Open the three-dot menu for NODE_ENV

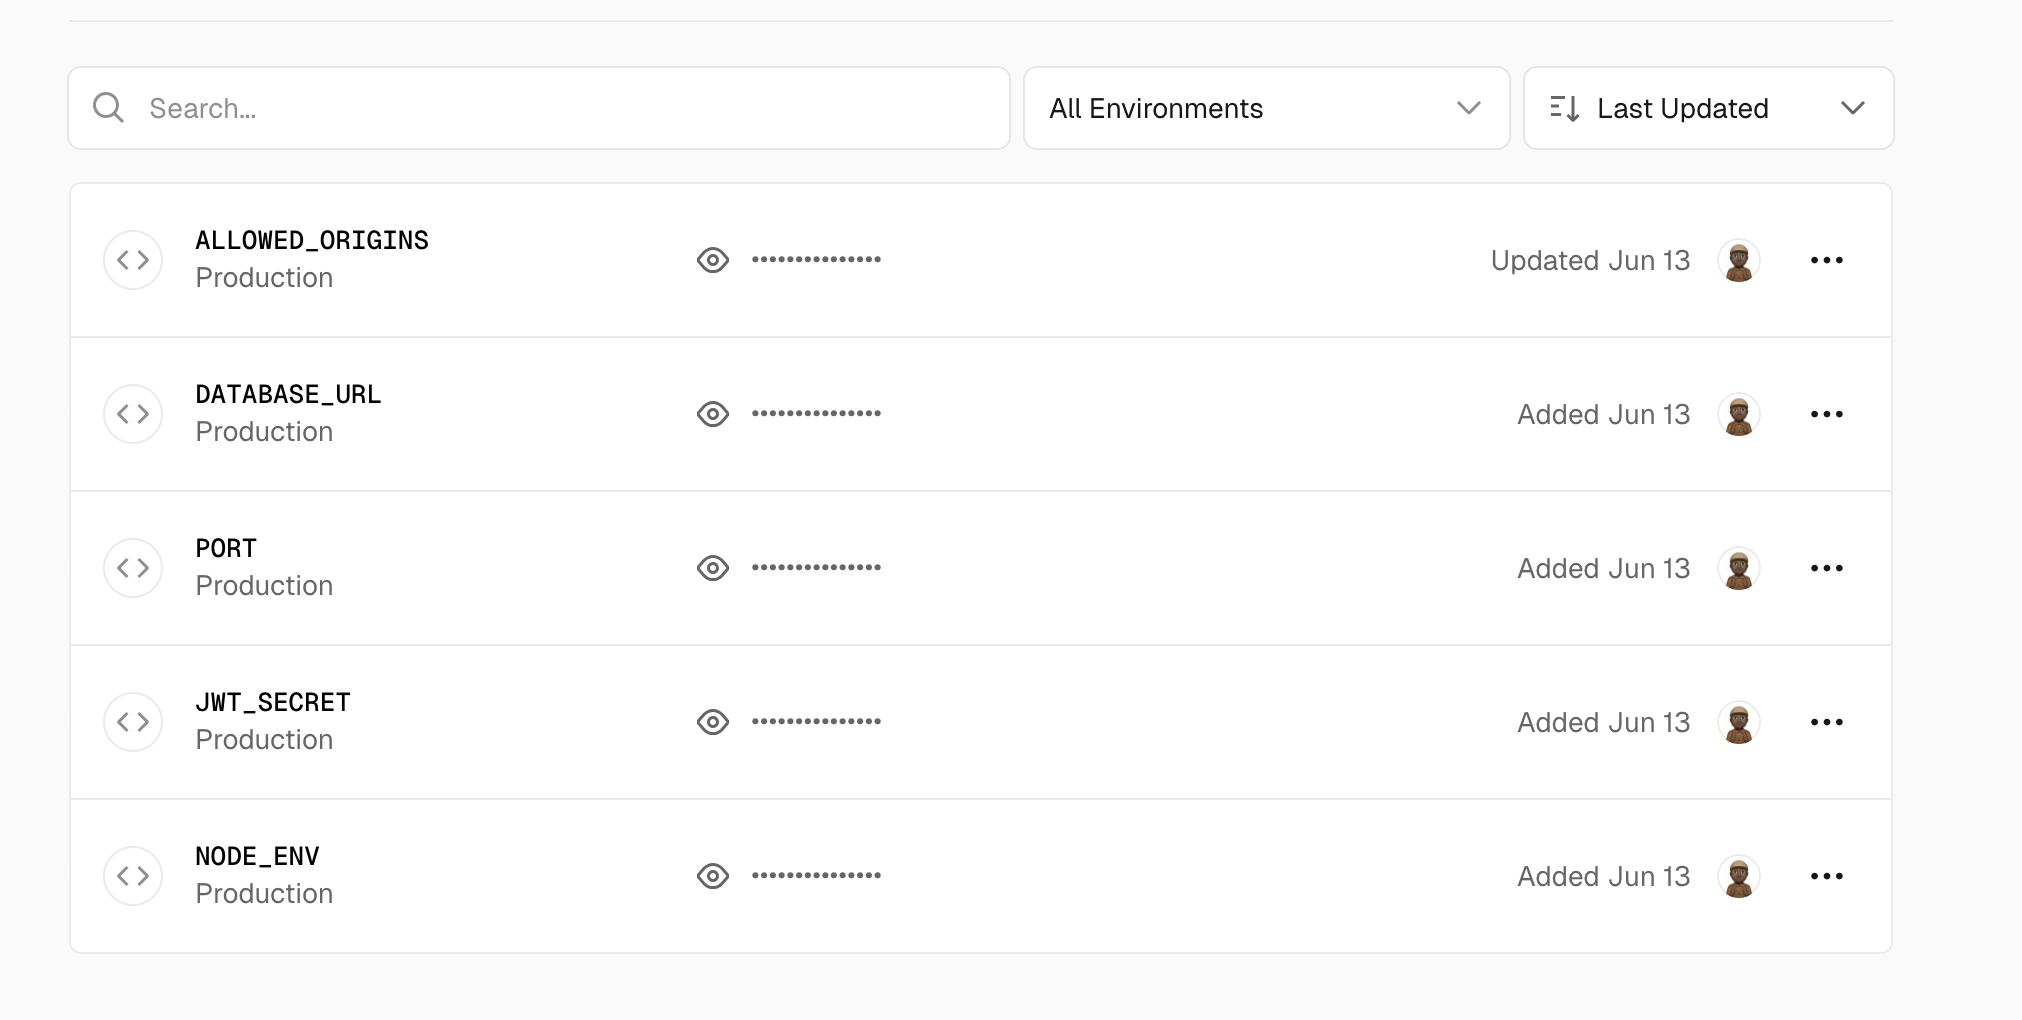1827,876
